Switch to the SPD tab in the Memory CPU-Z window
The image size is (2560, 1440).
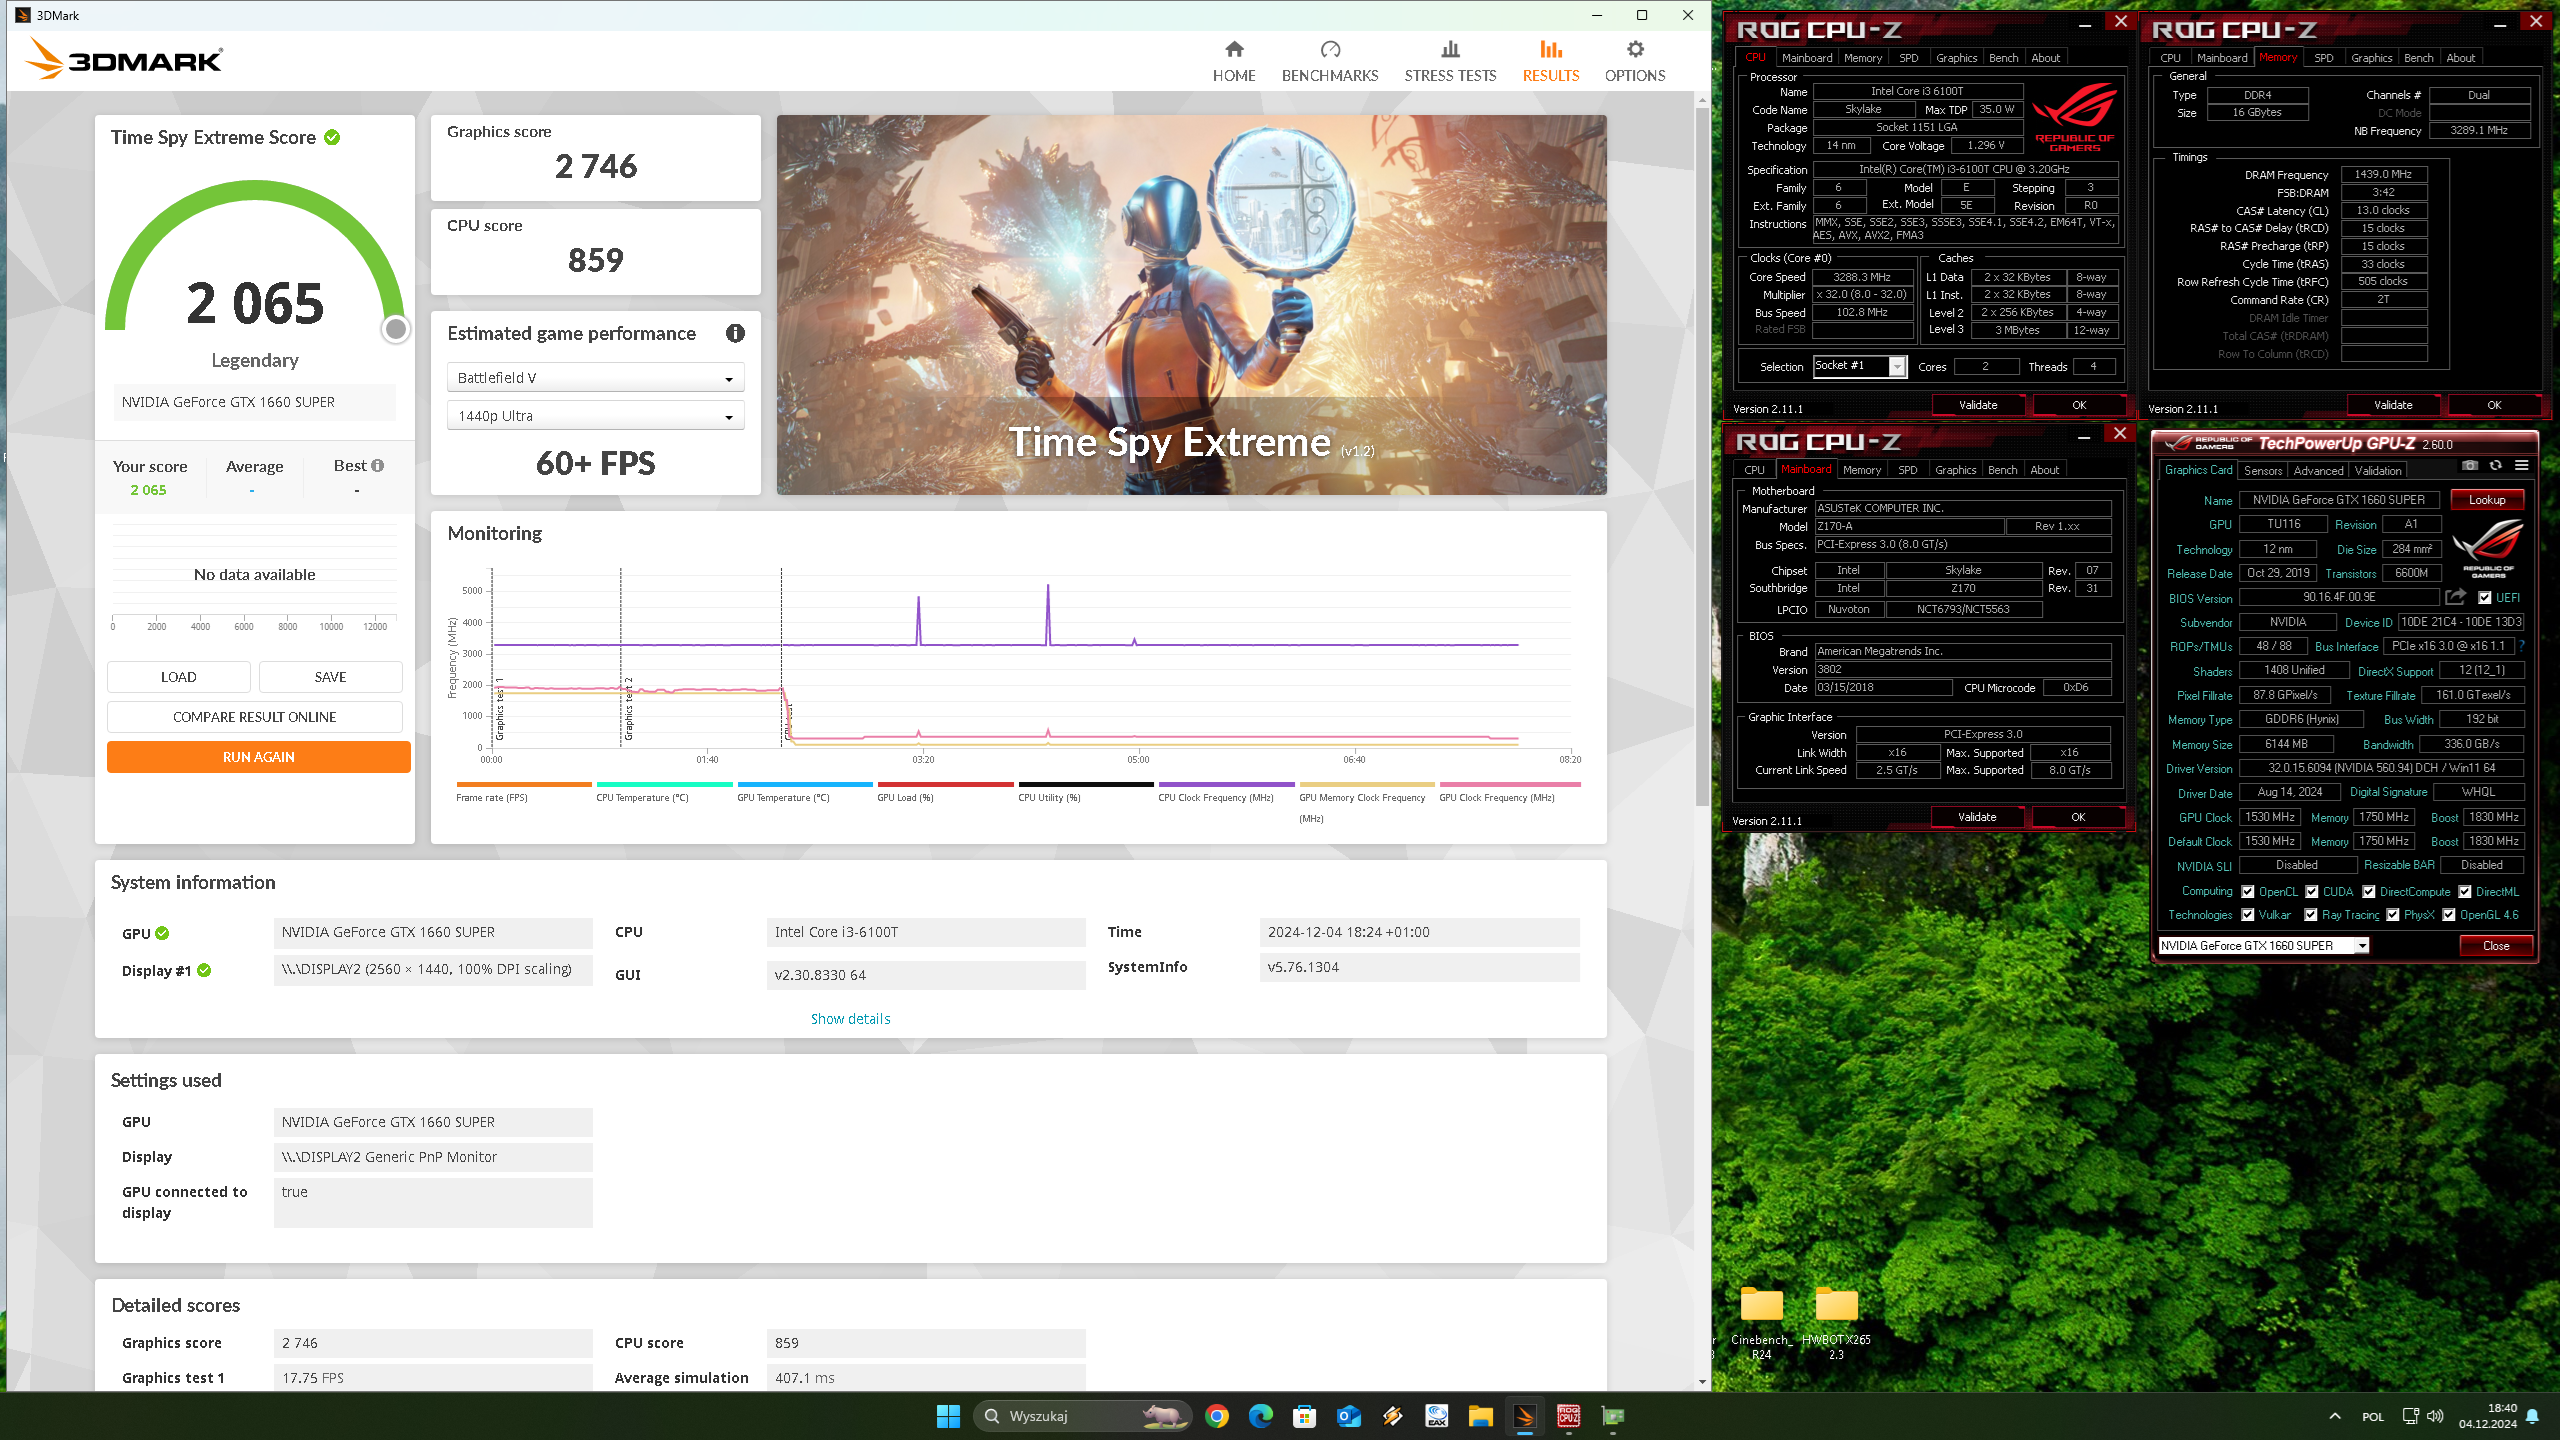(2323, 58)
